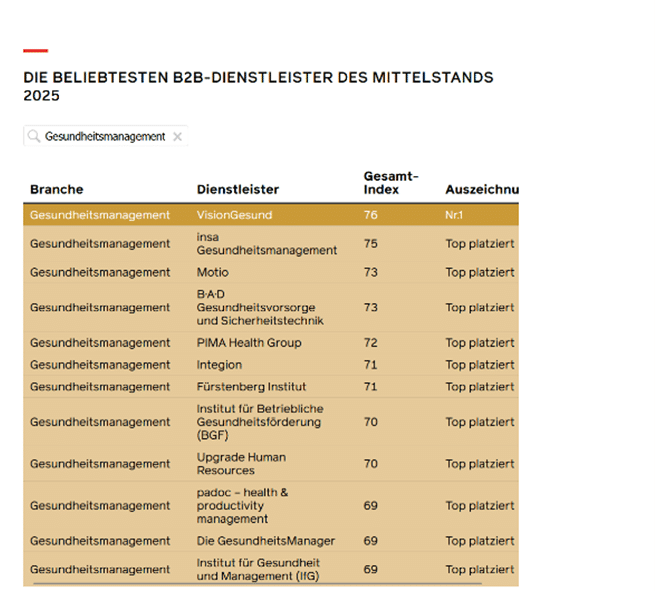Click the PIMA Health Group entry
Screen dimensions: 655x591
pos(249,342)
